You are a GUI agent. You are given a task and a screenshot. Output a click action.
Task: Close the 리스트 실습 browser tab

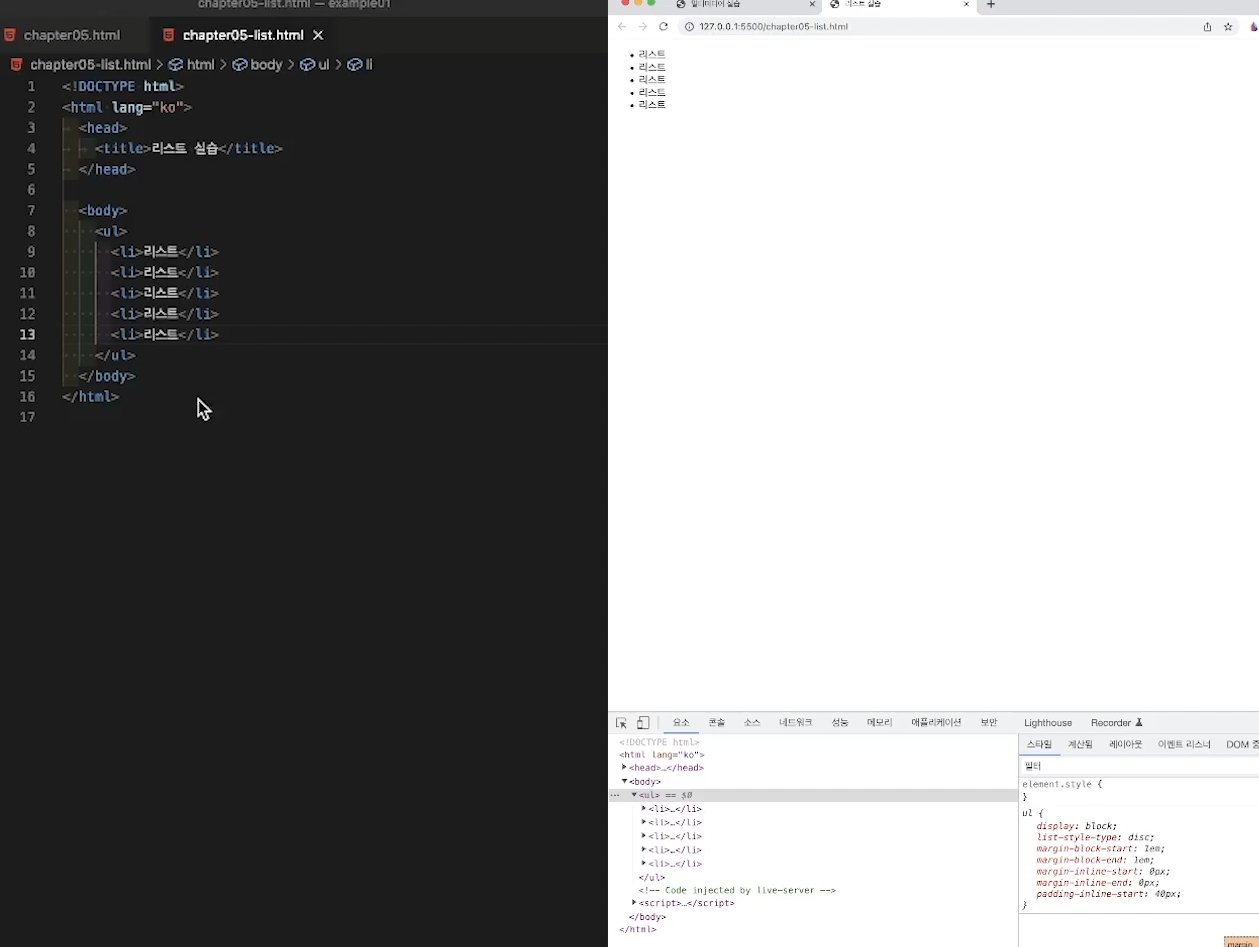pyautogui.click(x=966, y=4)
